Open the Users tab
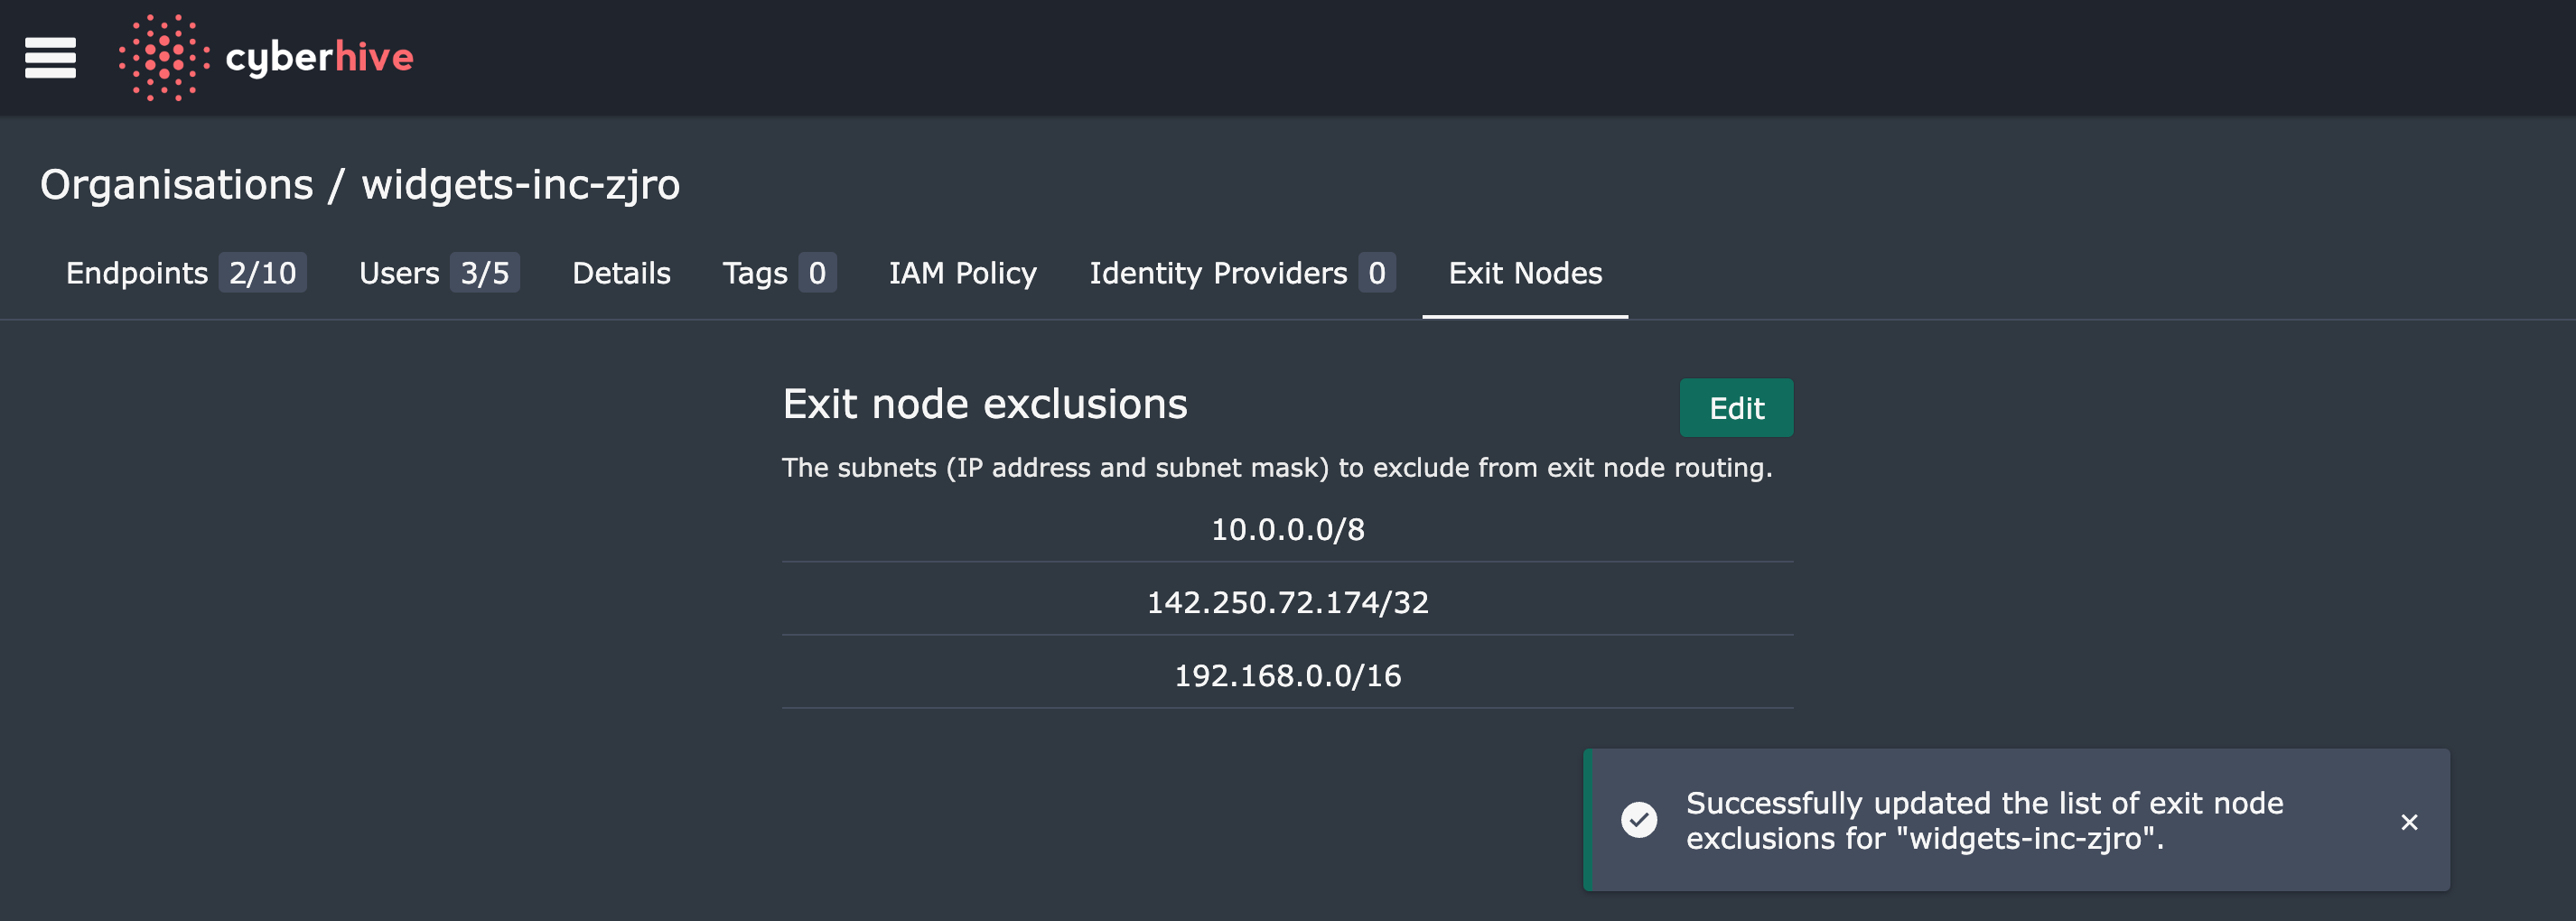Viewport: 2576px width, 921px height. pyautogui.click(x=438, y=273)
